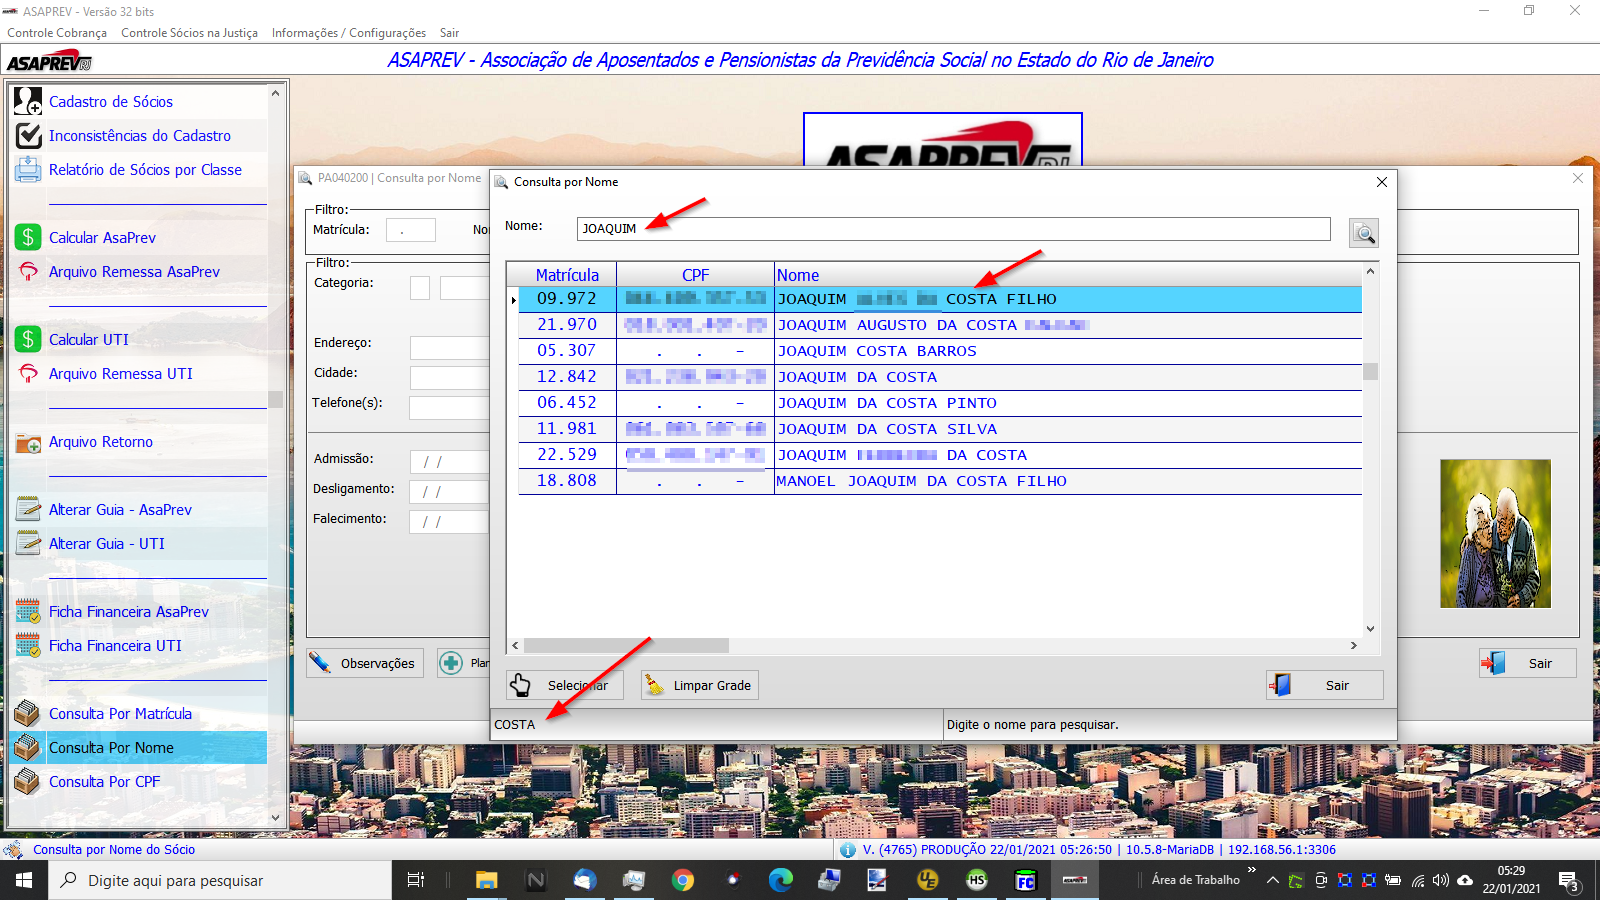The width and height of the screenshot is (1600, 900).
Task: Click the grid scroll-down arrow
Action: 1370,629
